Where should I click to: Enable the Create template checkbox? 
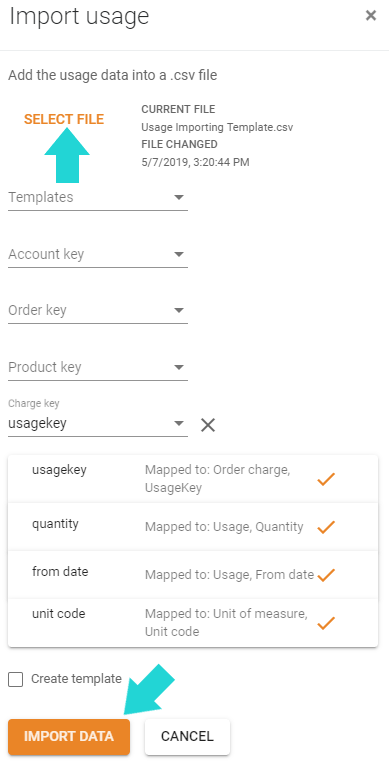point(16,679)
